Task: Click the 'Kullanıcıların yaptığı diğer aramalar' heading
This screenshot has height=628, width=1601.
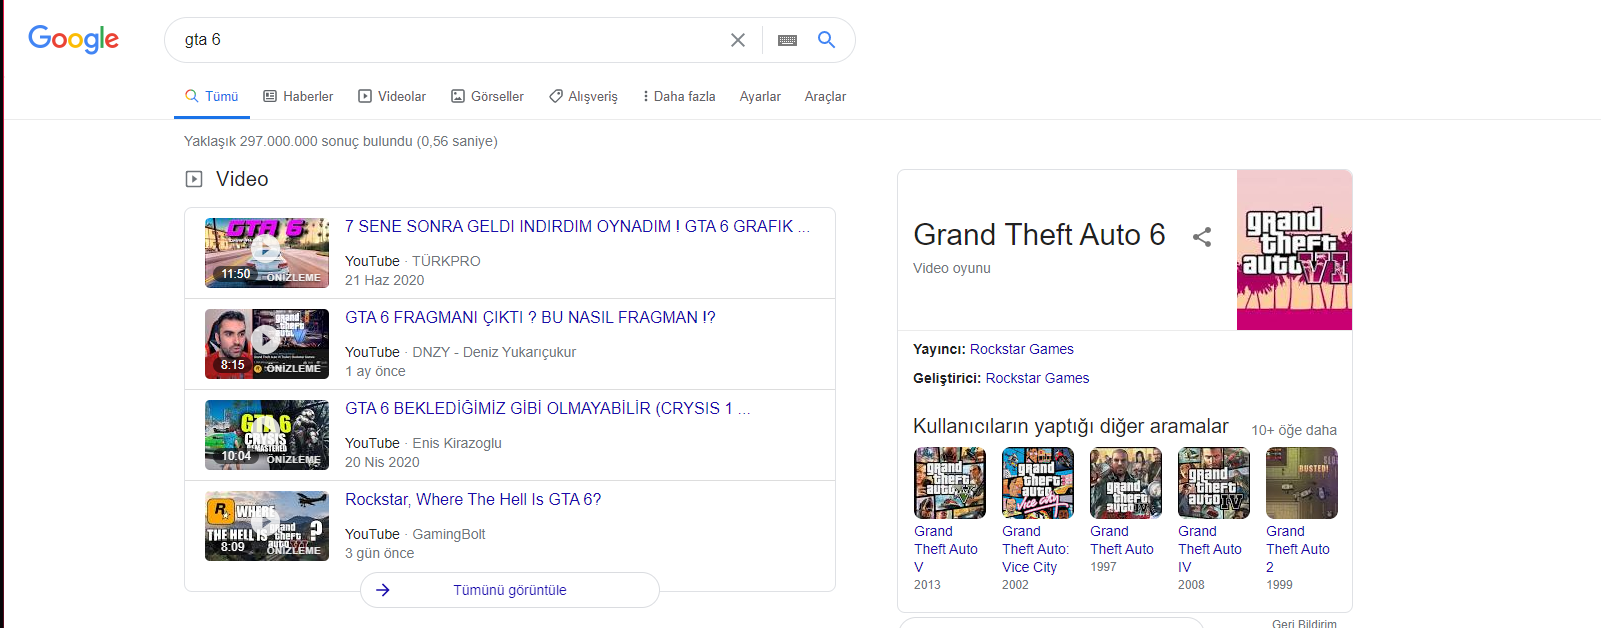Action: (1071, 426)
